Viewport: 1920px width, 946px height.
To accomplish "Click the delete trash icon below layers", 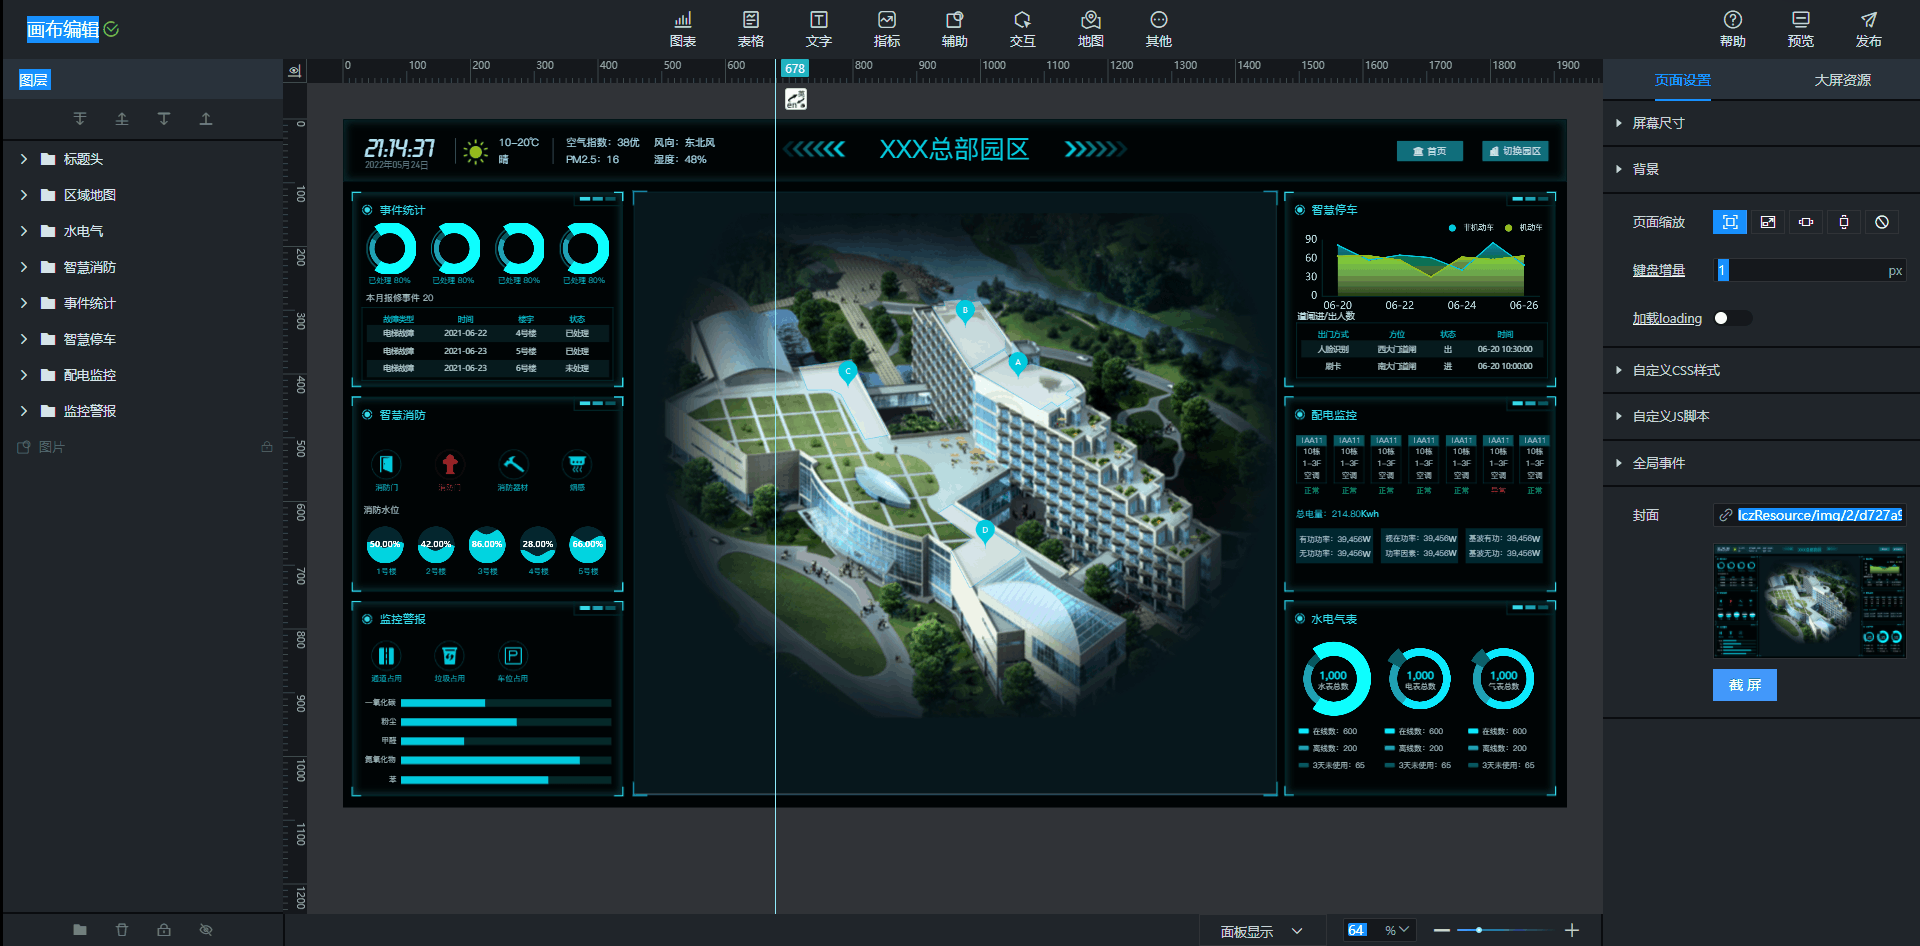I will point(122,930).
